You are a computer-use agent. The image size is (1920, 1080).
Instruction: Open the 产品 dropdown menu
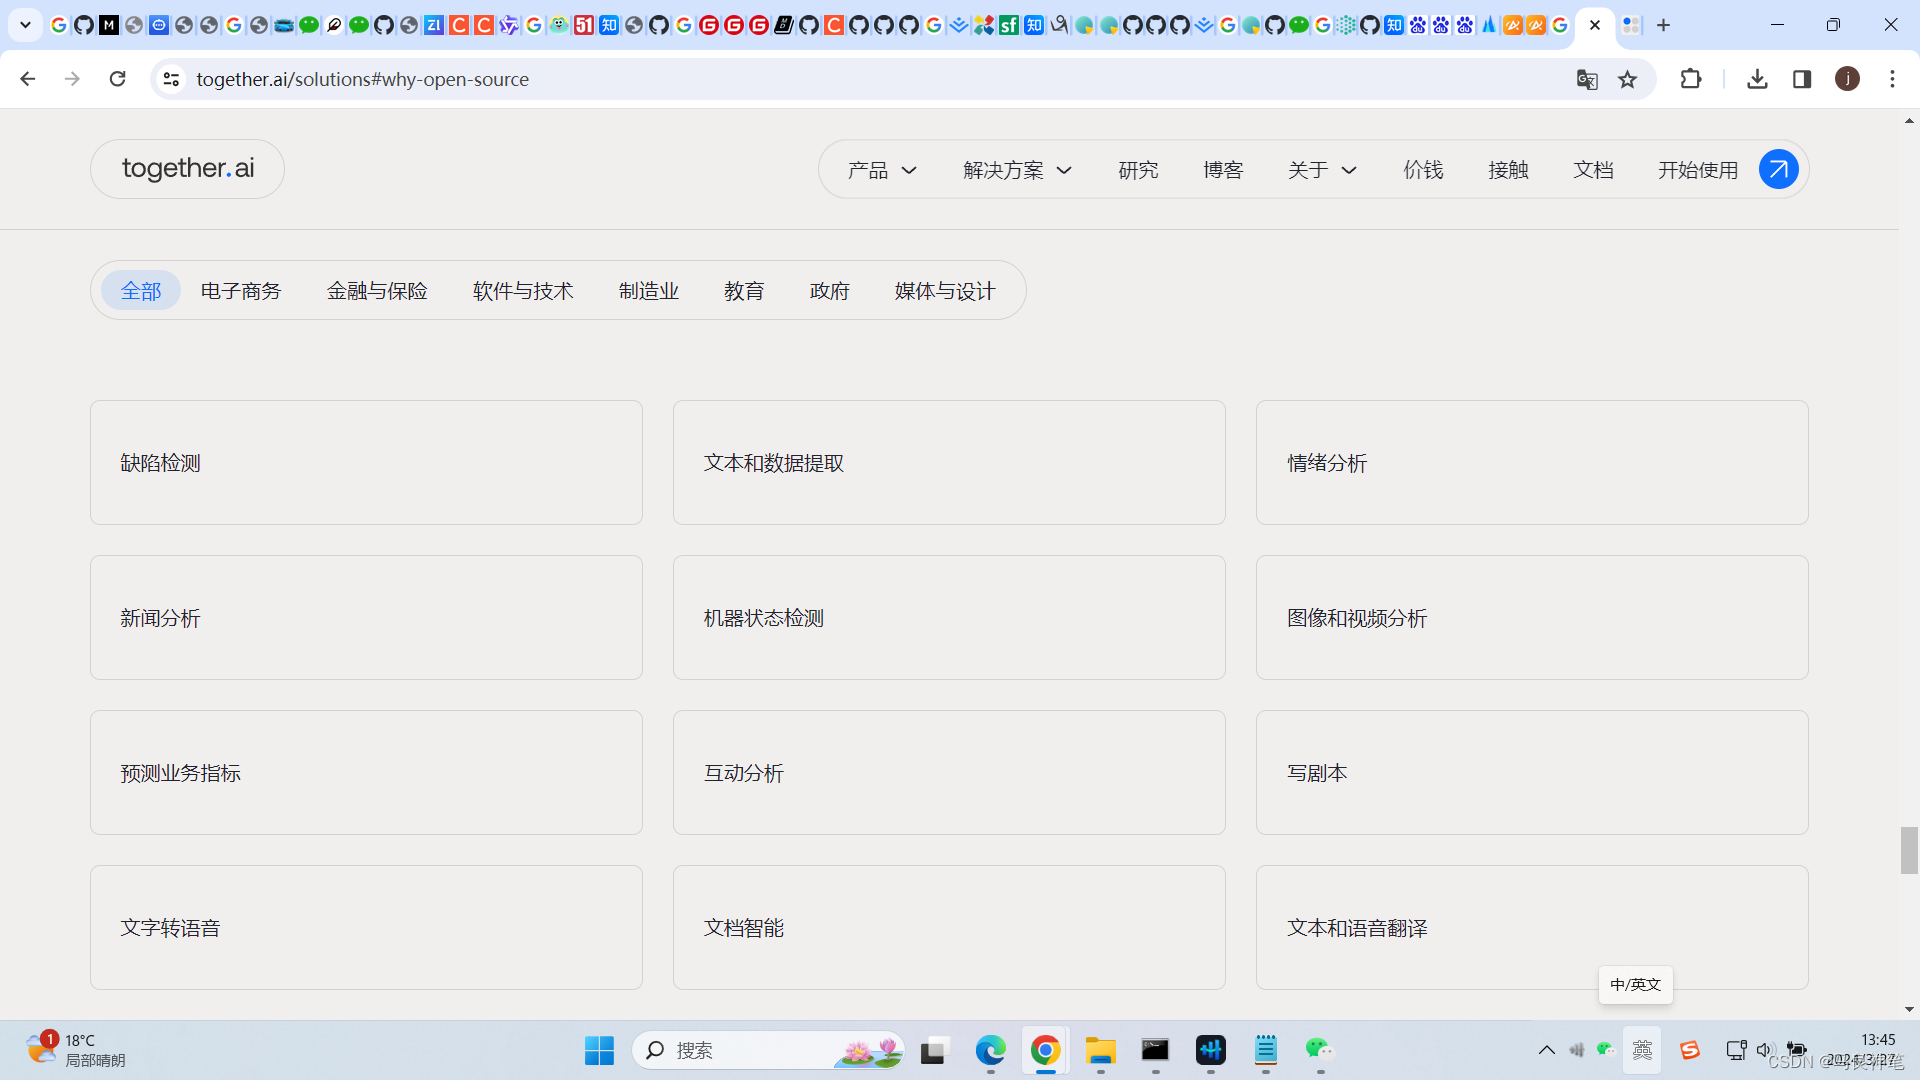pos(880,169)
